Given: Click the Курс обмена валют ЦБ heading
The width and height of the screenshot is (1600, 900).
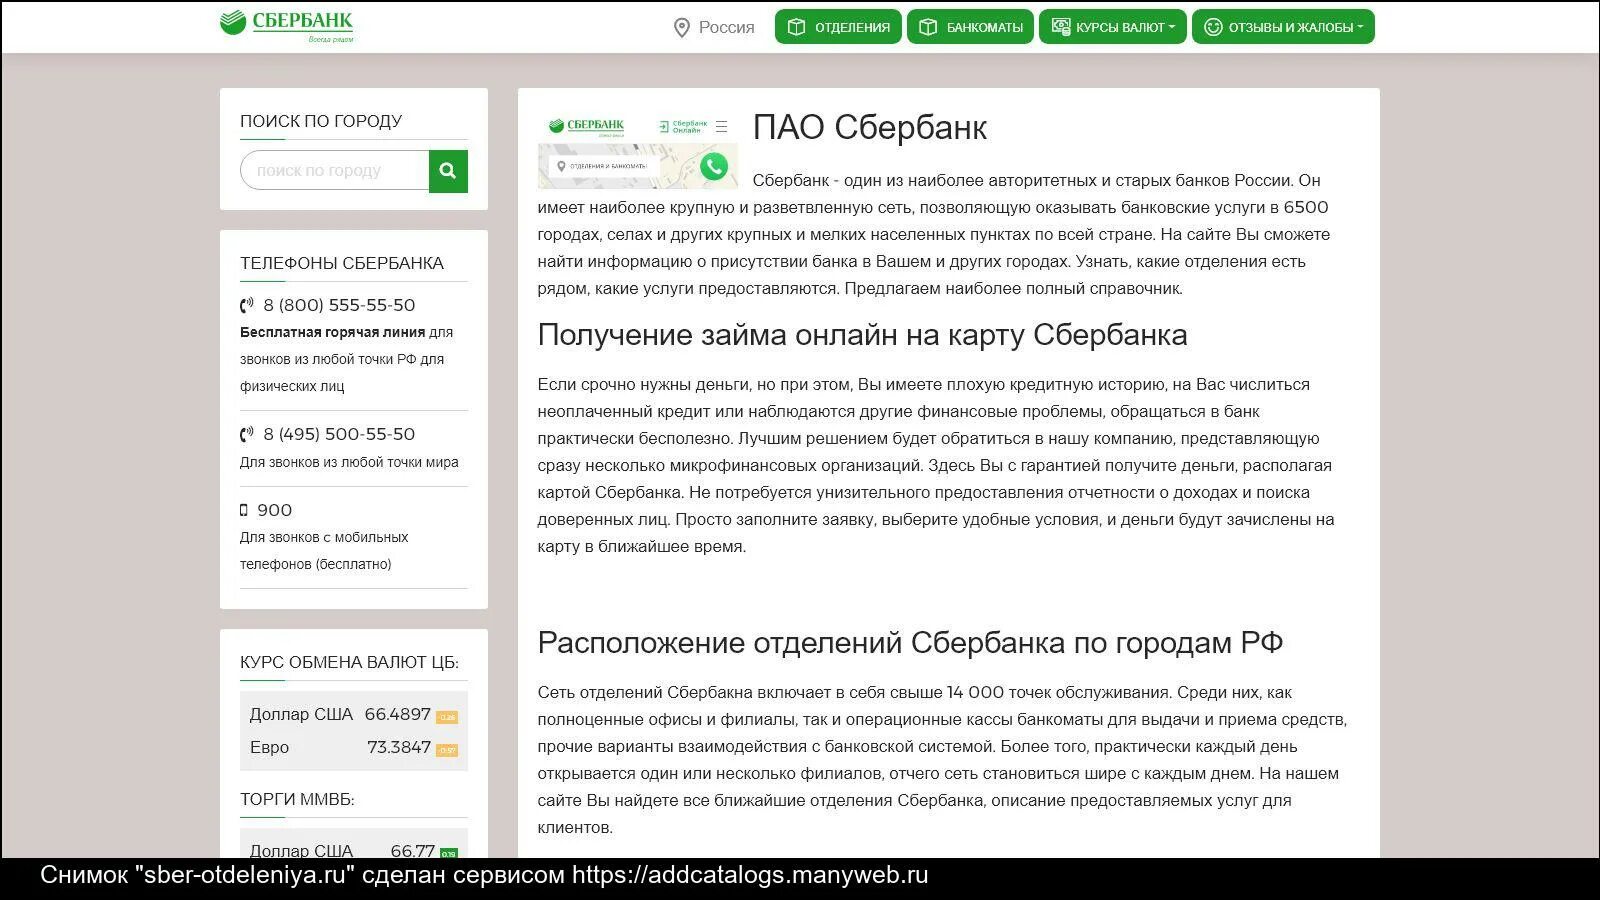Looking at the screenshot, I should tap(350, 662).
